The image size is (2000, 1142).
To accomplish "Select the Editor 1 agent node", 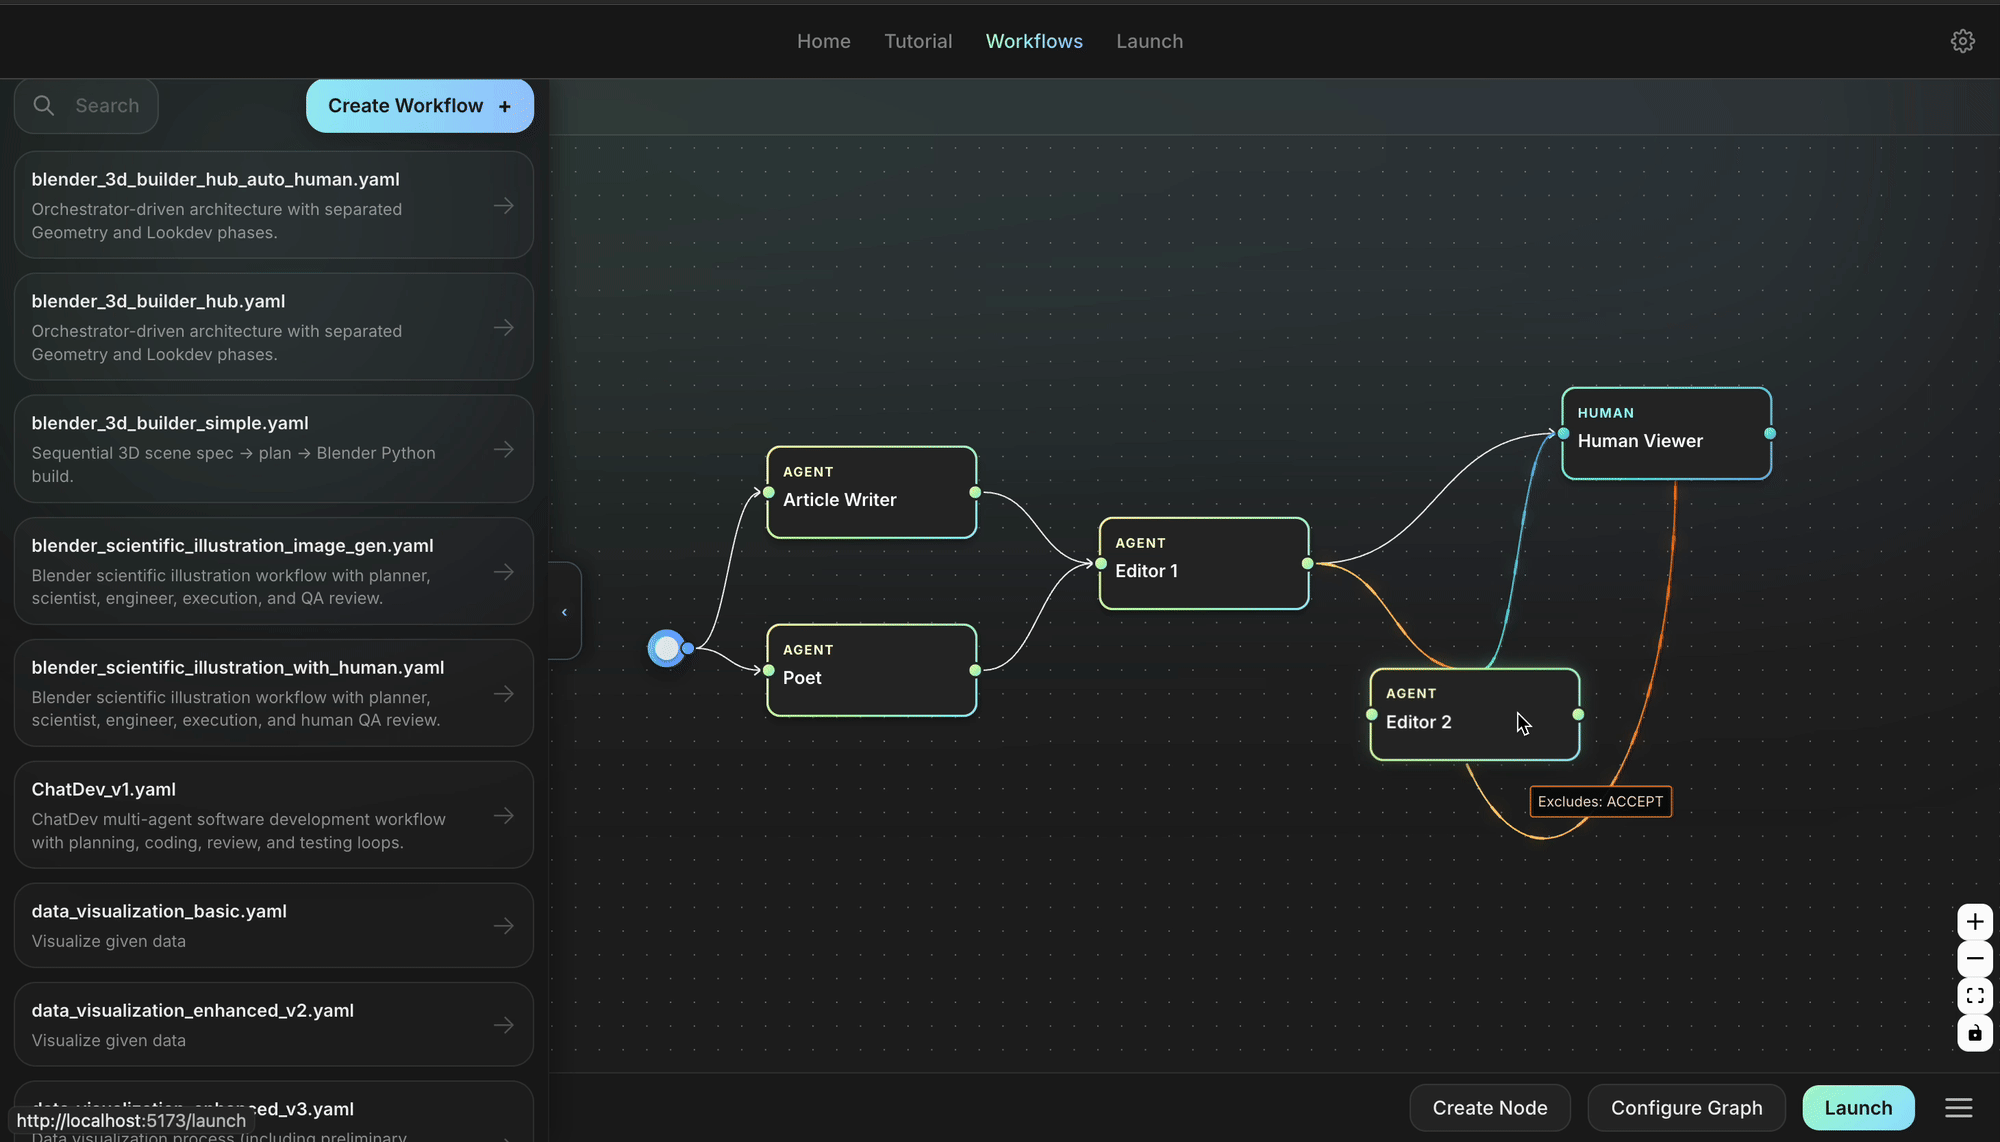I will pos(1204,563).
